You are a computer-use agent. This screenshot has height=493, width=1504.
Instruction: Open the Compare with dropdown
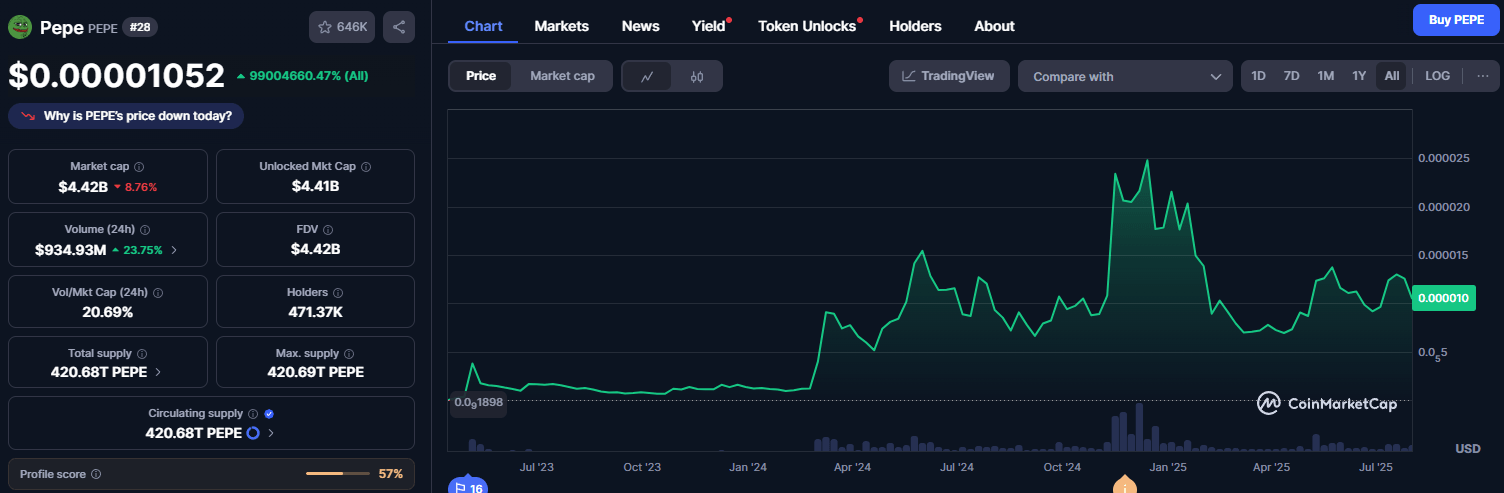click(x=1125, y=76)
